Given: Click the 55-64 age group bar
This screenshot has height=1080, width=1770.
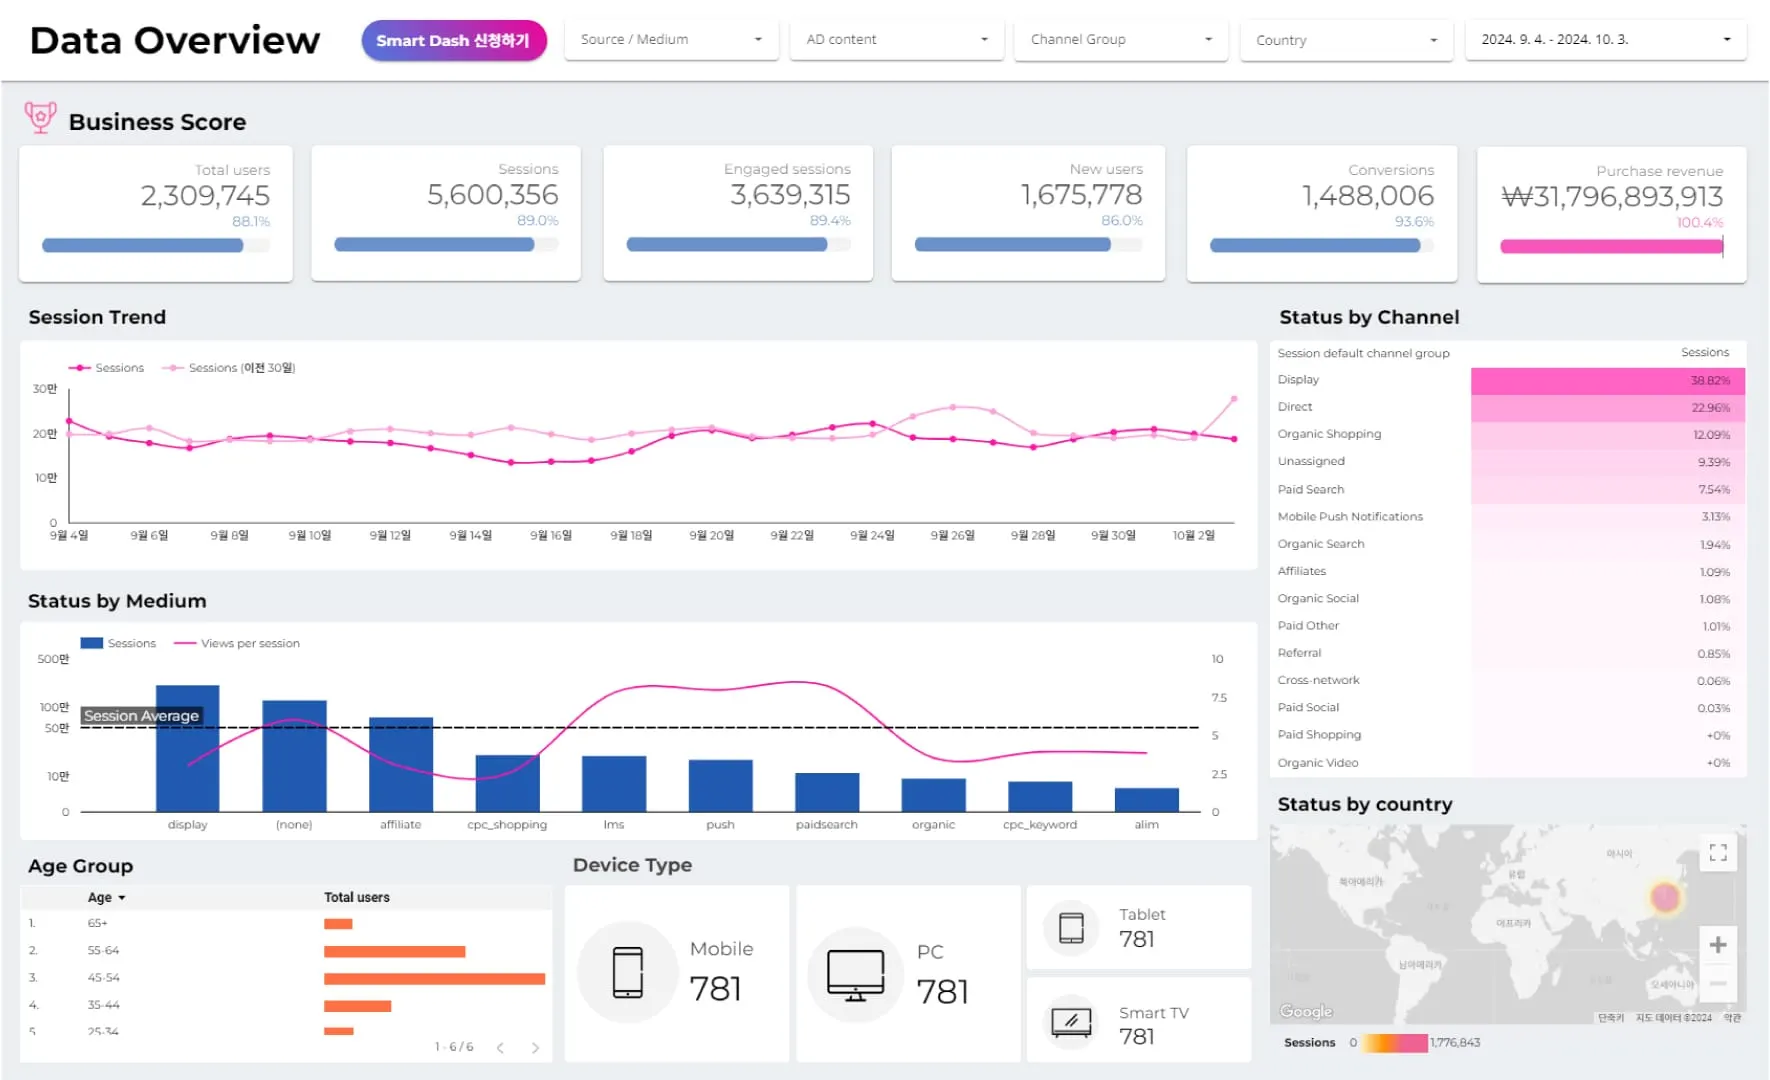Looking at the screenshot, I should point(395,951).
